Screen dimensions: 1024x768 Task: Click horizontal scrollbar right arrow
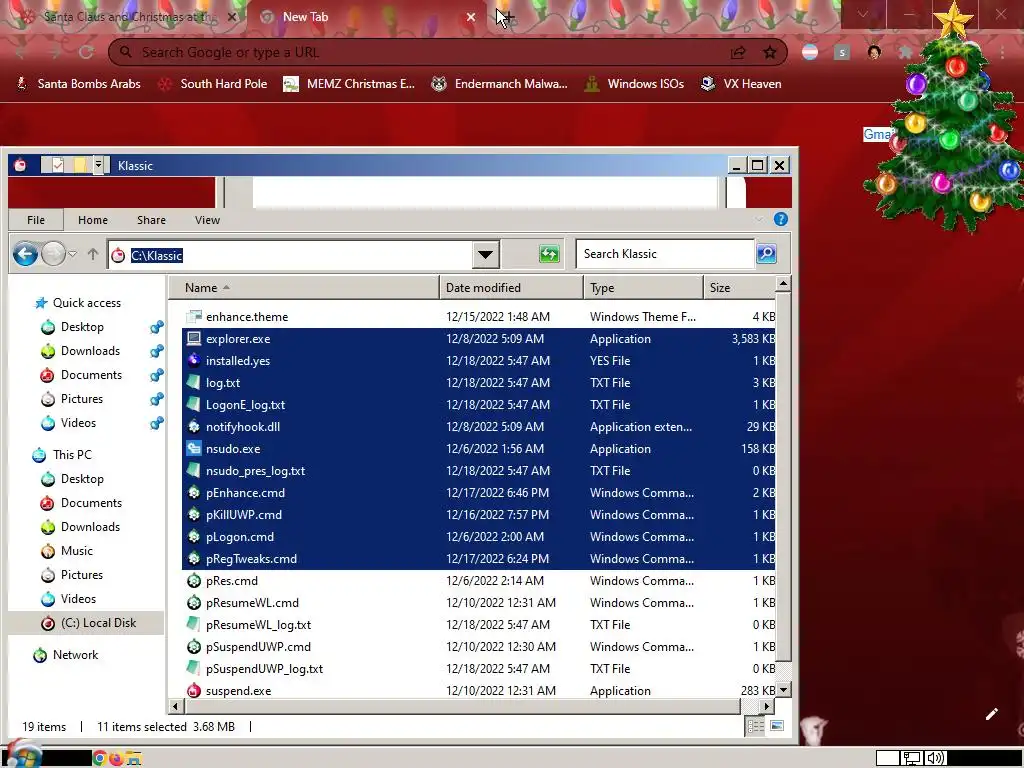click(766, 706)
